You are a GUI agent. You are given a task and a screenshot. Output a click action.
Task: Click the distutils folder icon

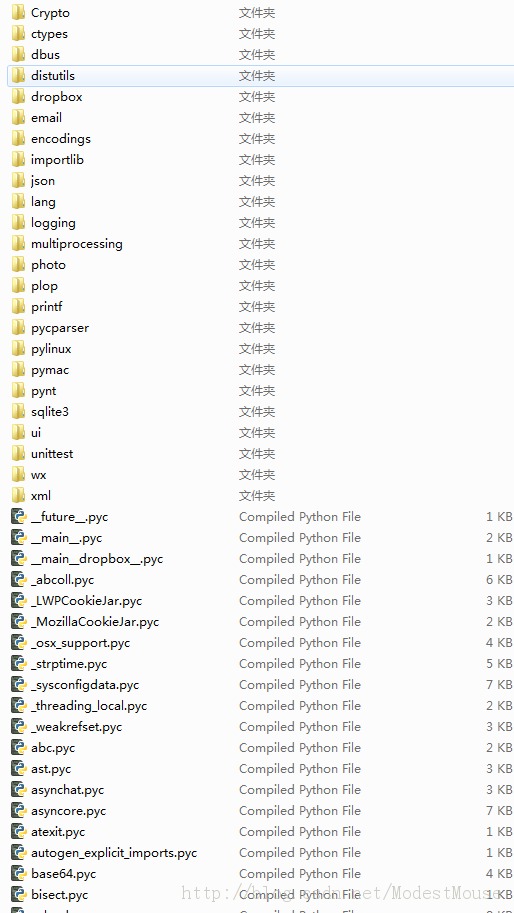point(18,76)
